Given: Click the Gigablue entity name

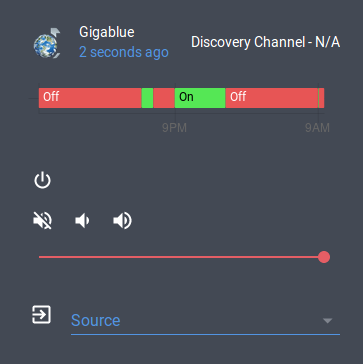Looking at the screenshot, I should coord(107,32).
